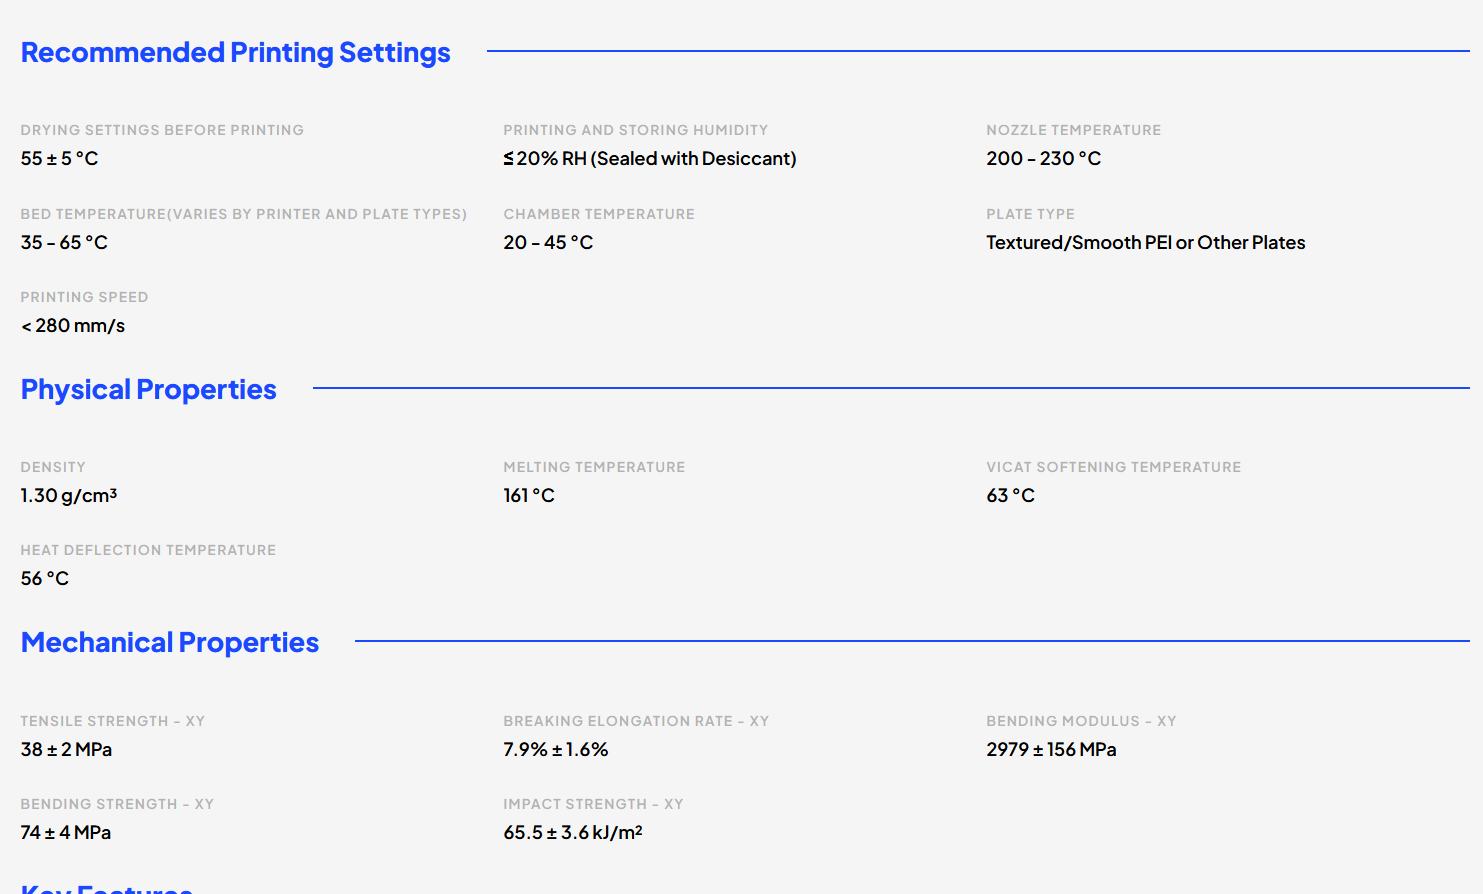
Task: Click the bed temperature value 35 – 65 °C
Action: [x=64, y=242]
